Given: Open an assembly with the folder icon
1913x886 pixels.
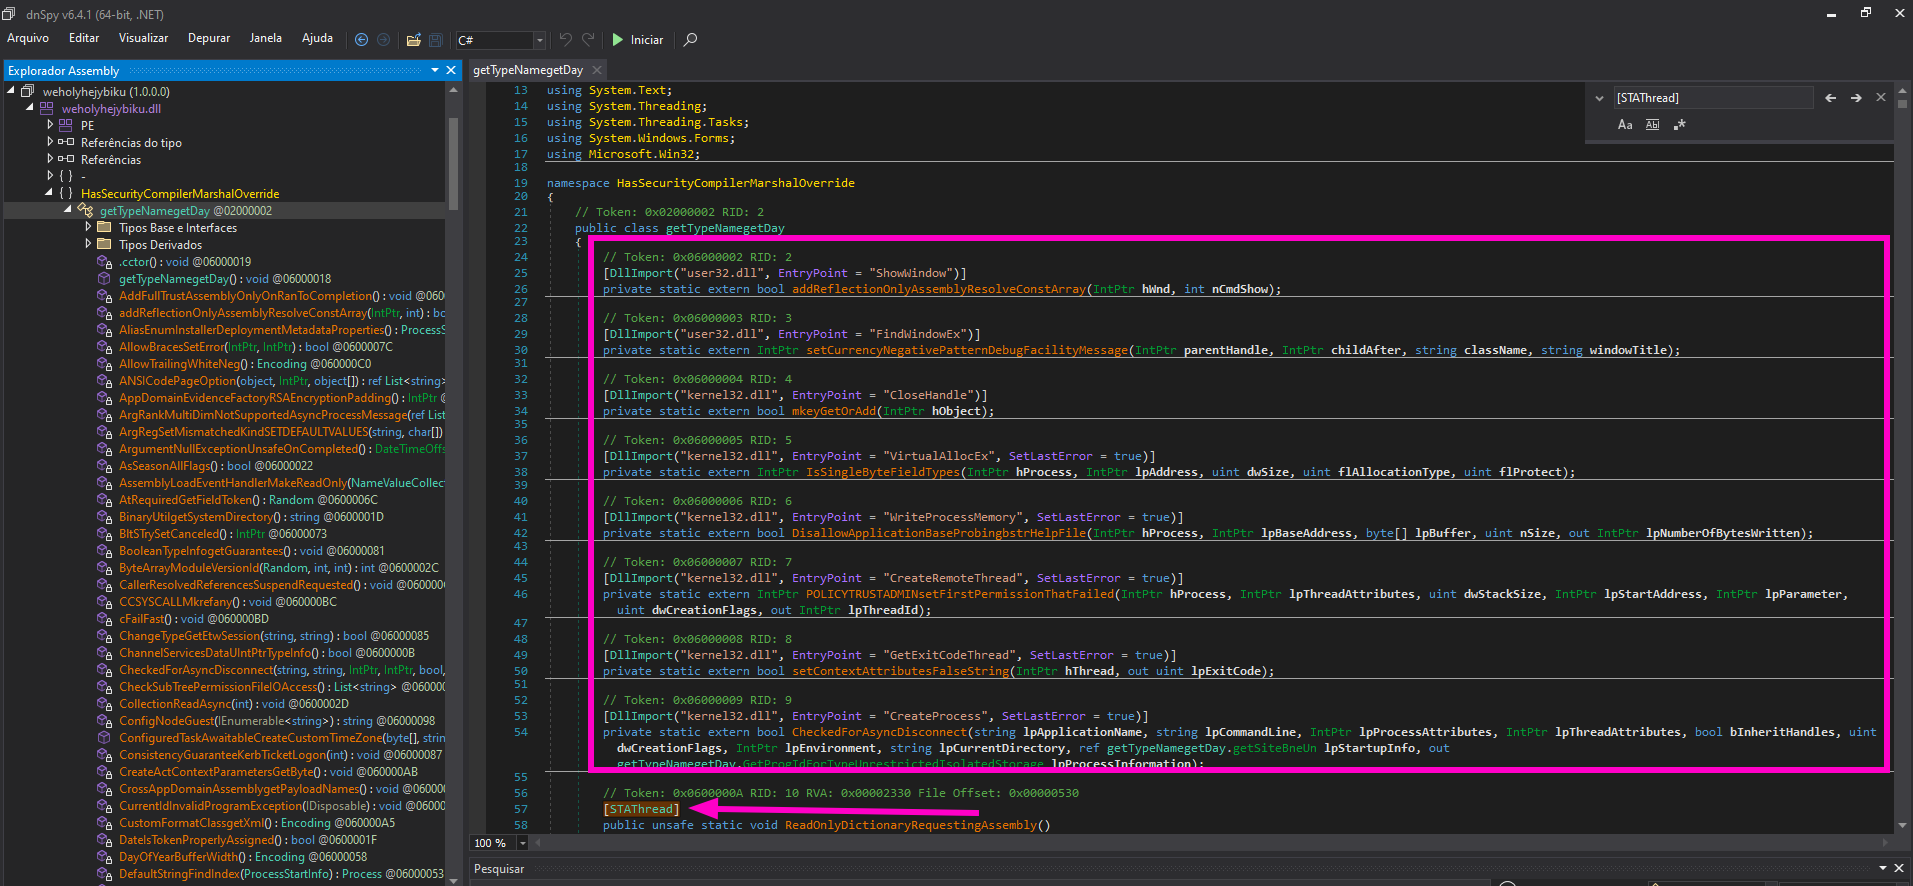Looking at the screenshot, I should click(413, 40).
